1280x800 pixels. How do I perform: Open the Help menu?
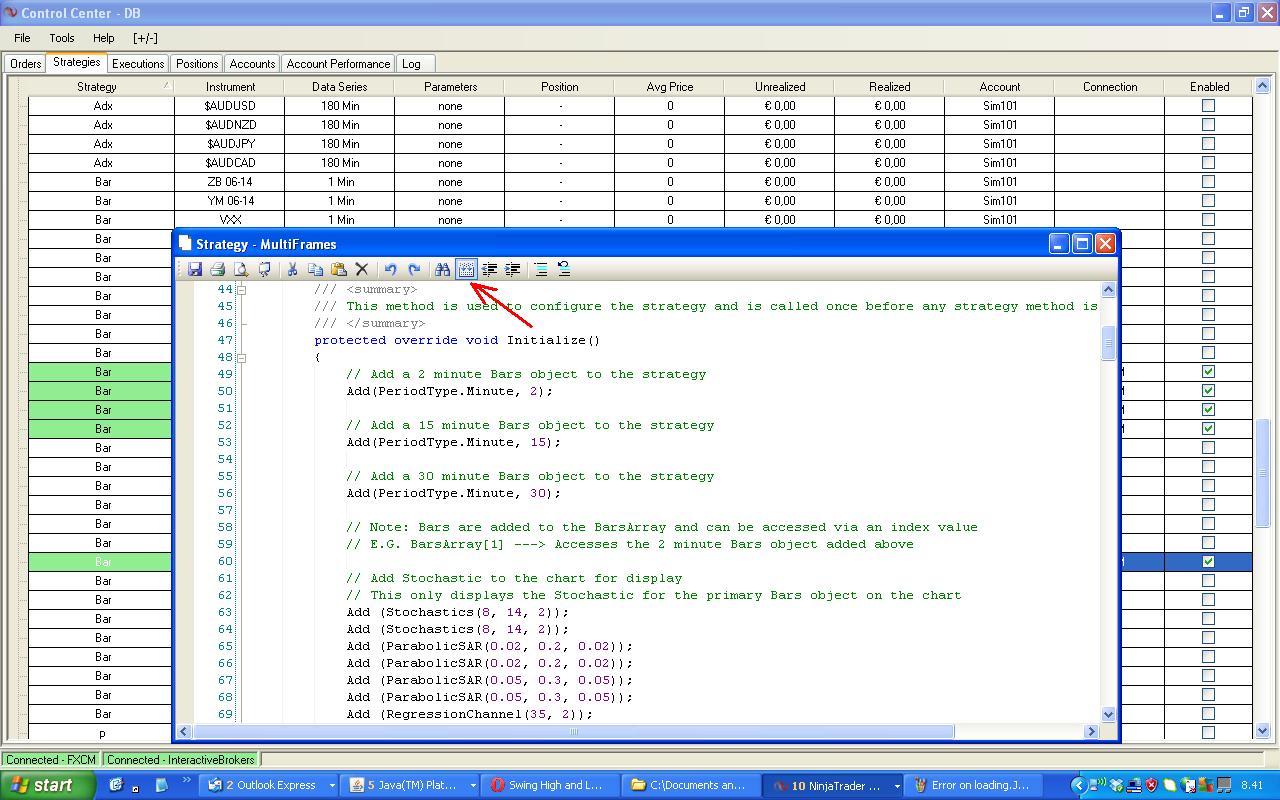click(104, 38)
